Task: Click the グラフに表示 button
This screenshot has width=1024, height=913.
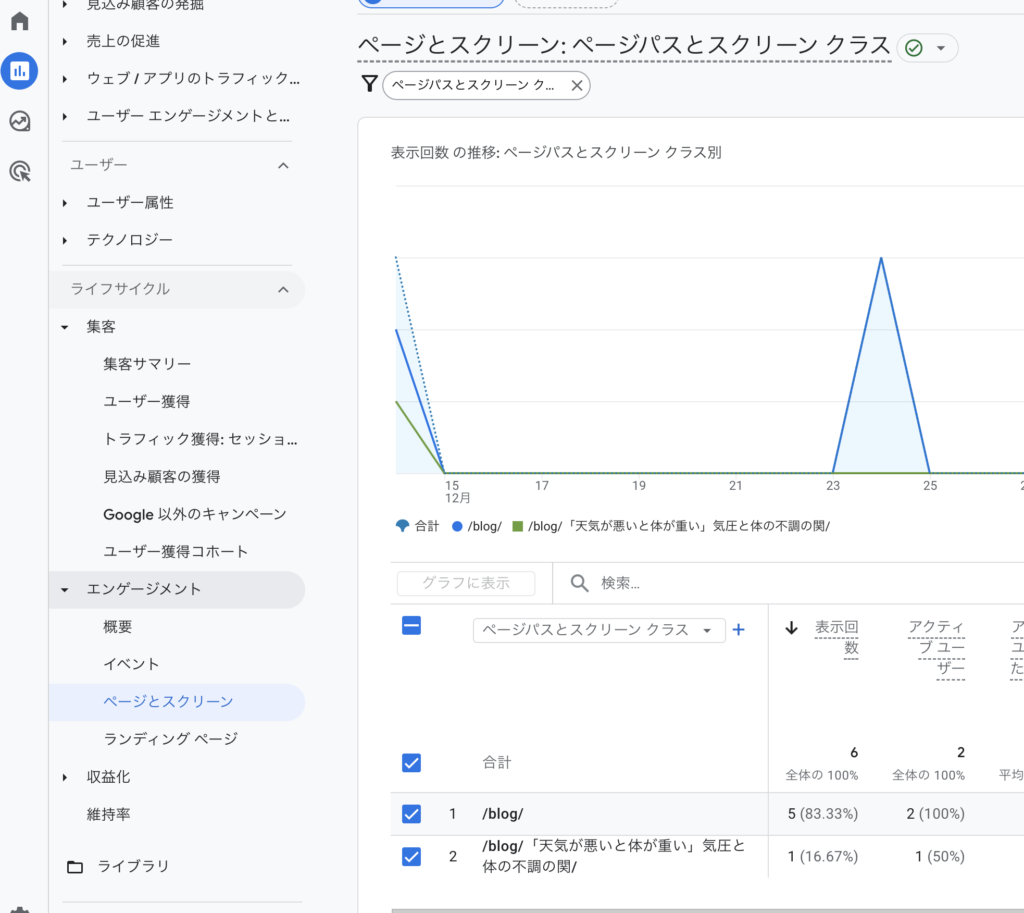Action: pos(465,583)
